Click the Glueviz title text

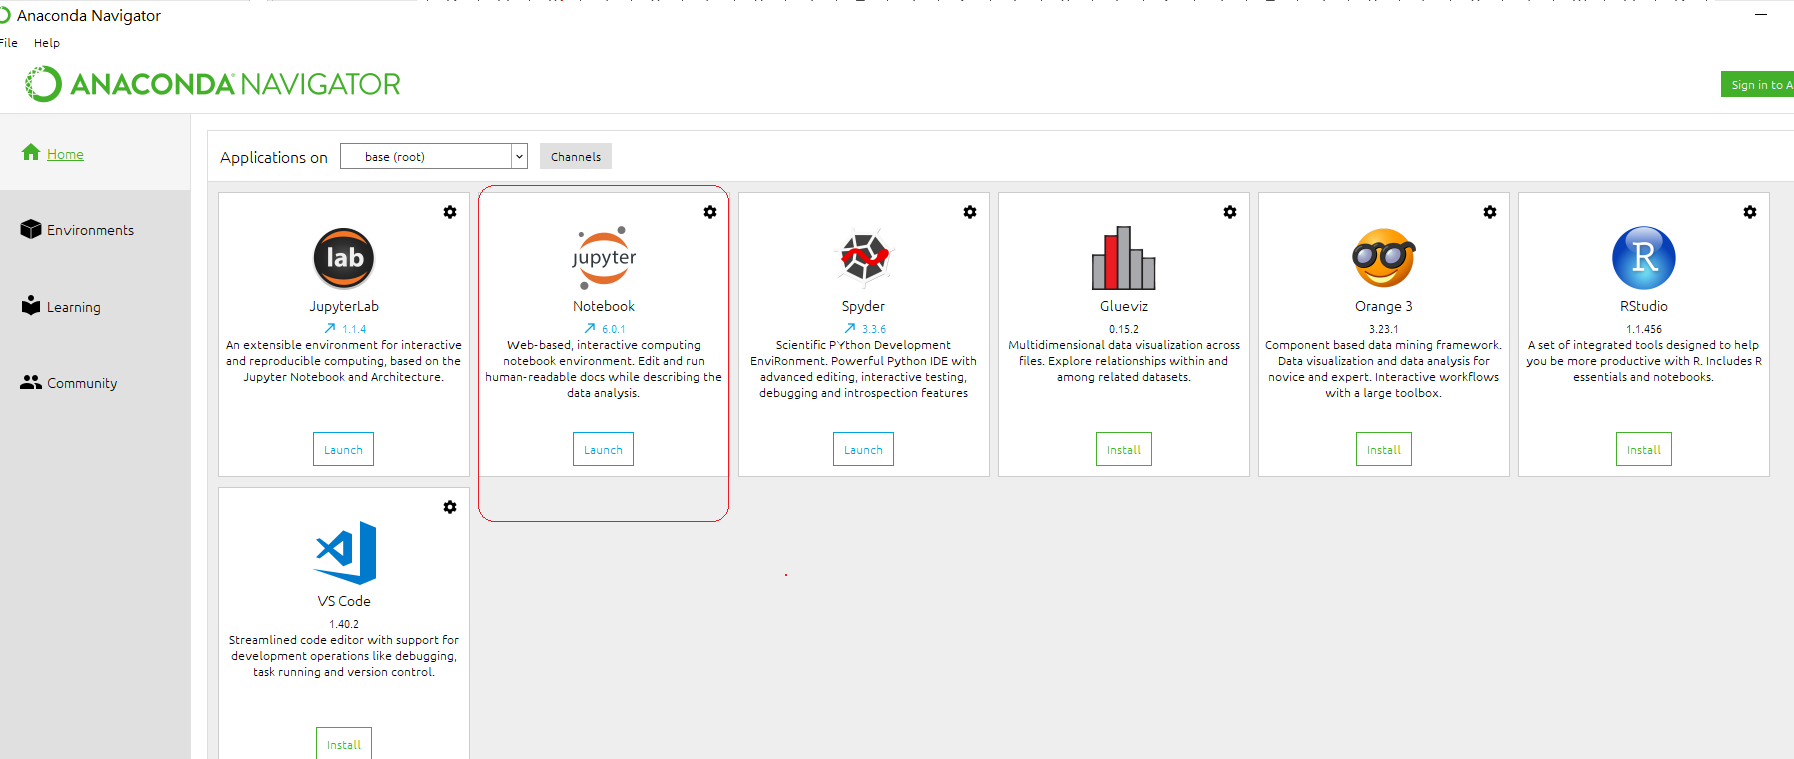coord(1124,306)
